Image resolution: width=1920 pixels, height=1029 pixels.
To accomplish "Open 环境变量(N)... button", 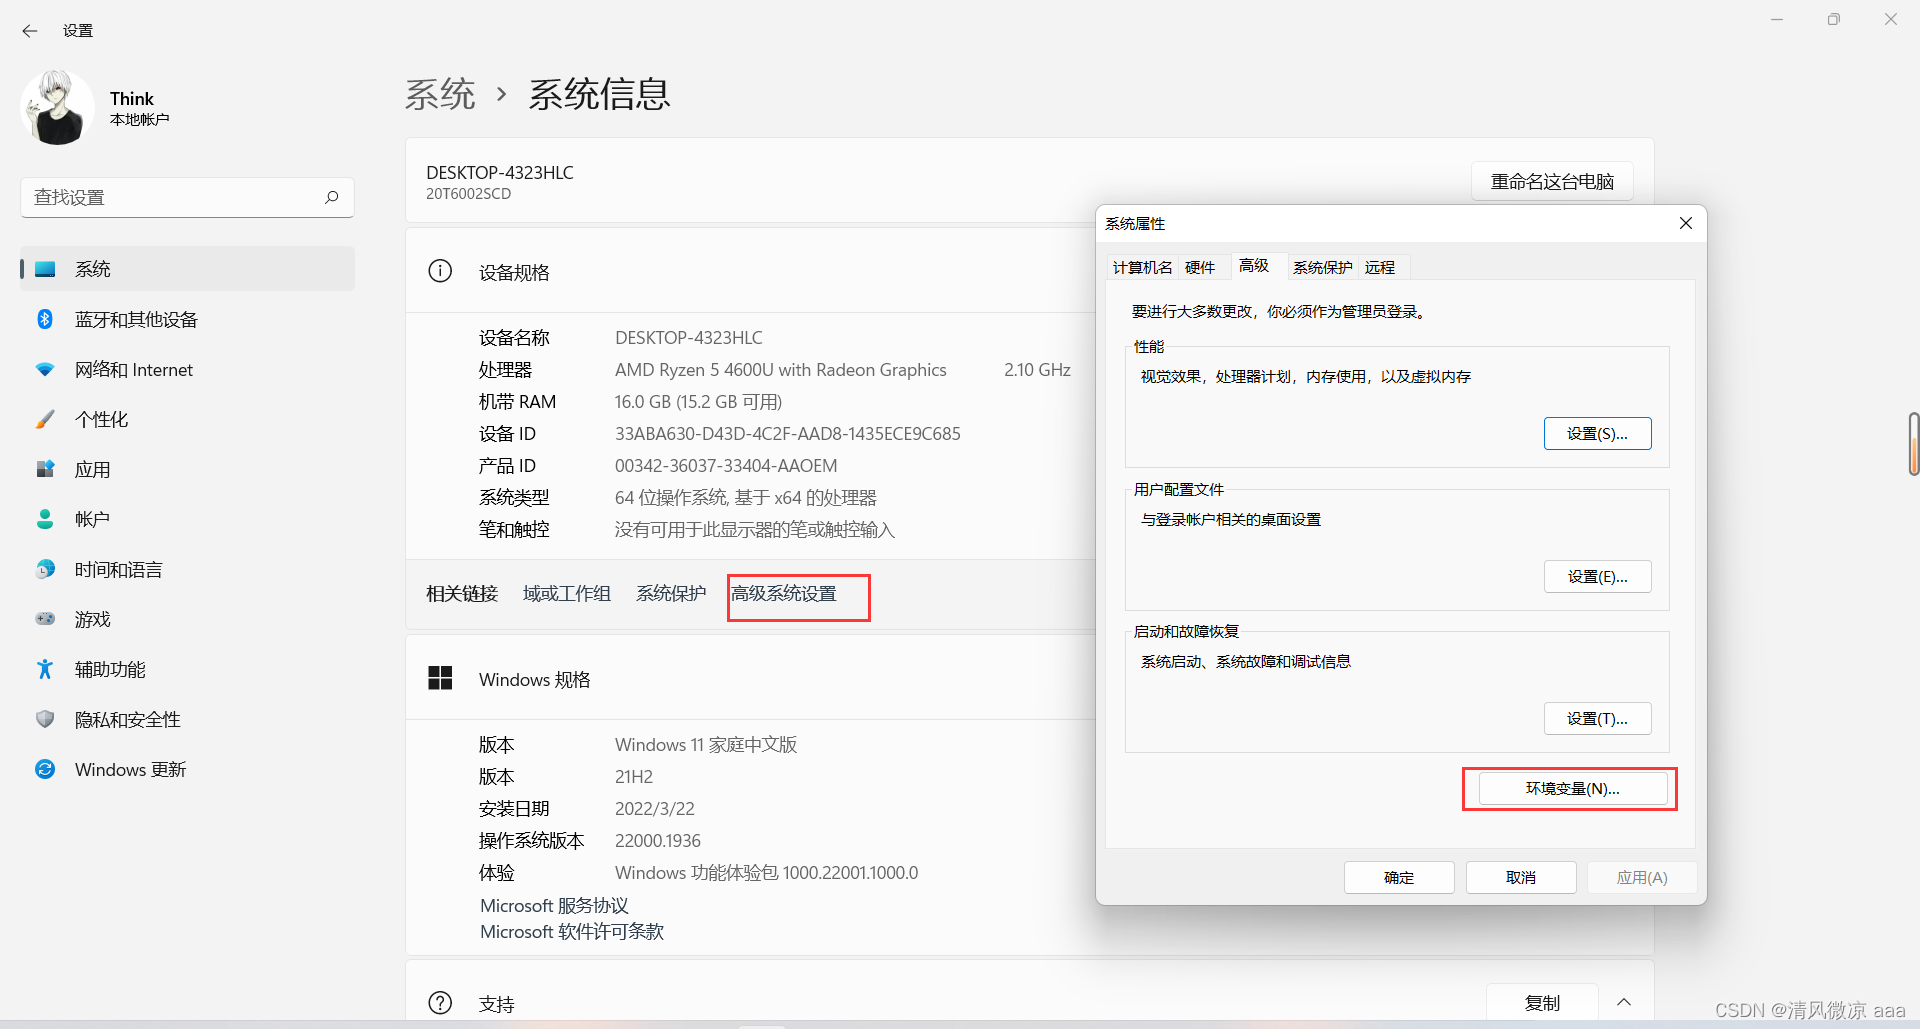I will click(x=1573, y=788).
